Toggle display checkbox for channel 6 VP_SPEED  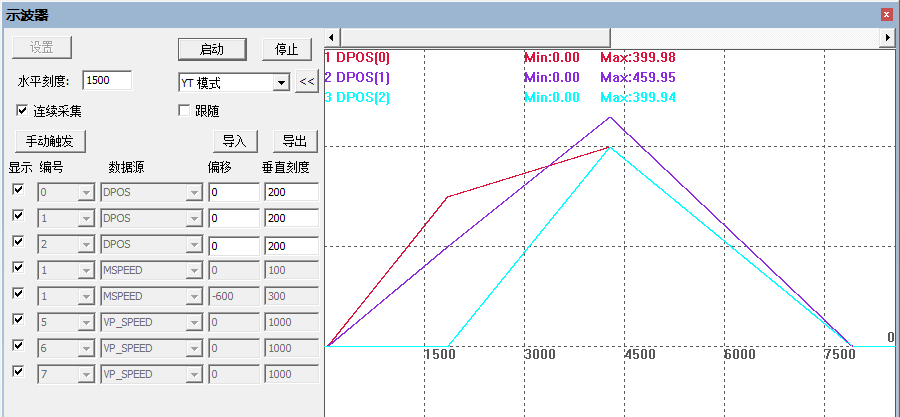tap(18, 345)
